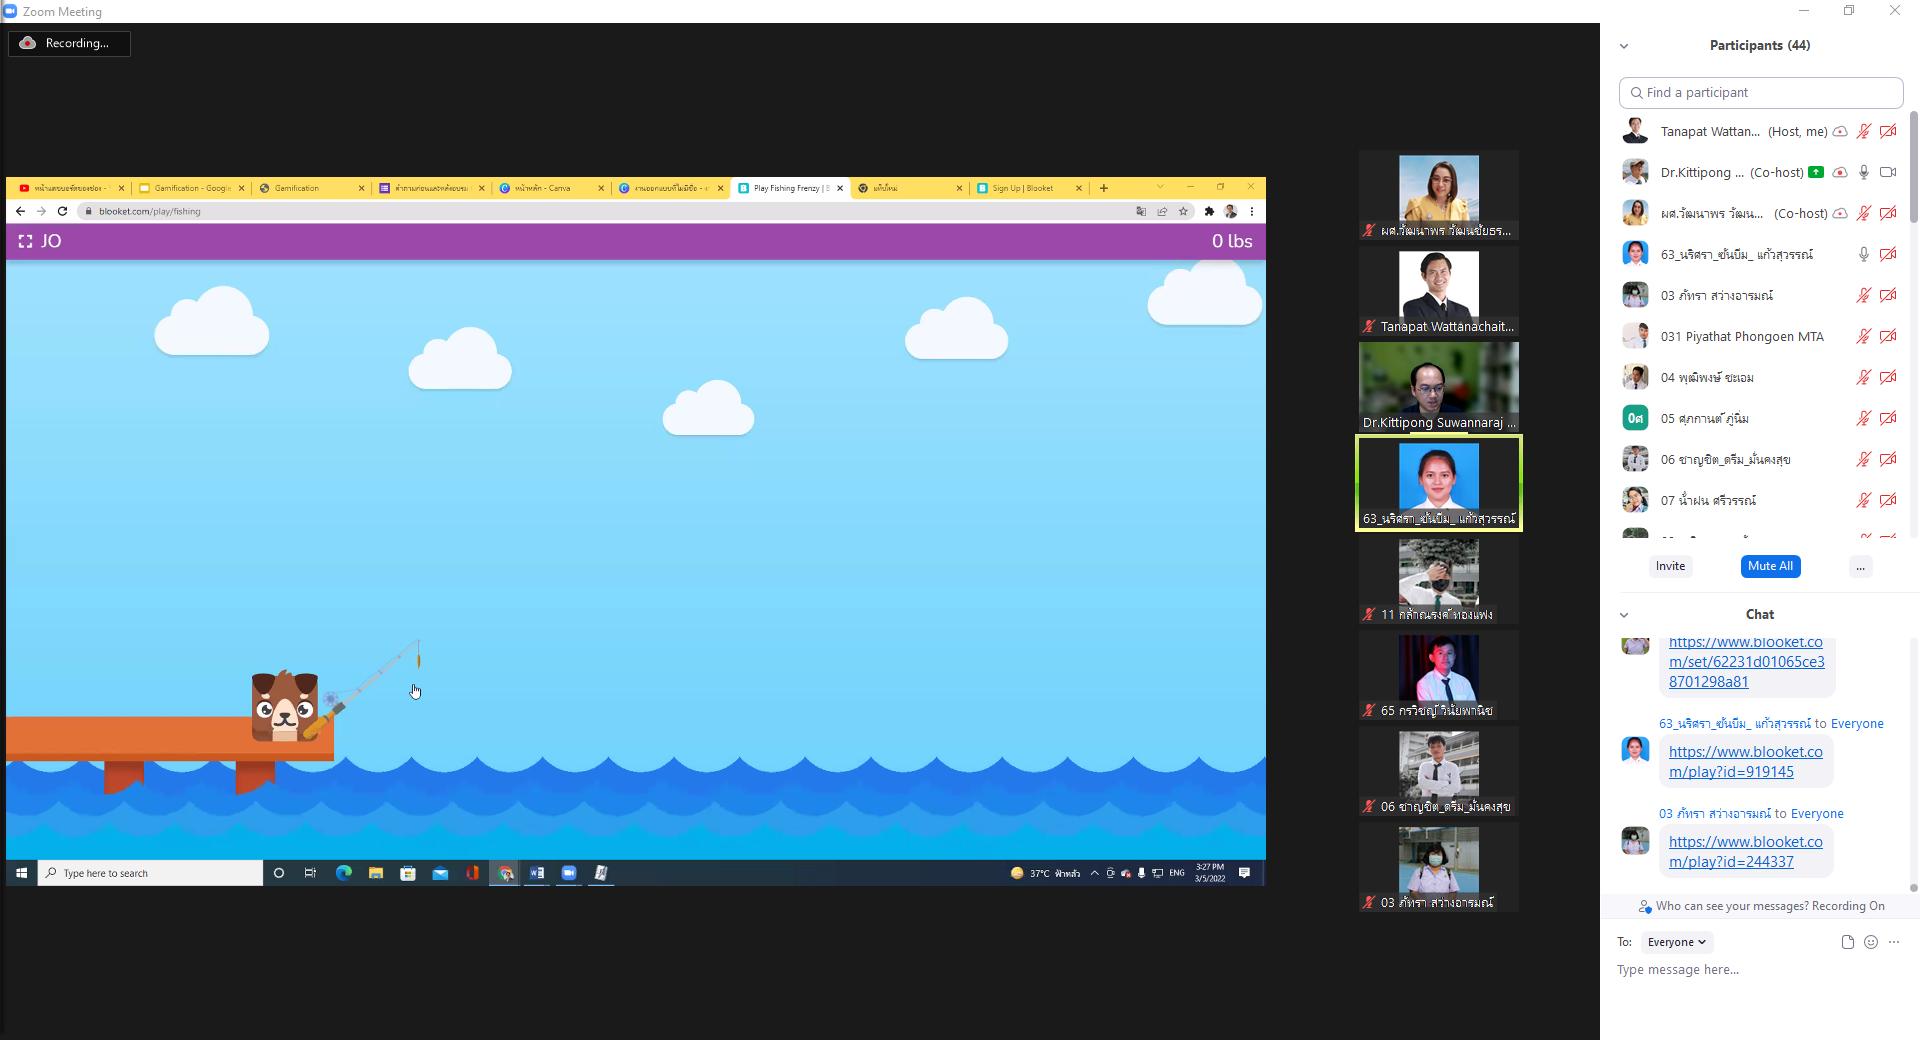Click profile avatar in shared Chrome toolbar
1920x1040 pixels.
pos(1231,211)
